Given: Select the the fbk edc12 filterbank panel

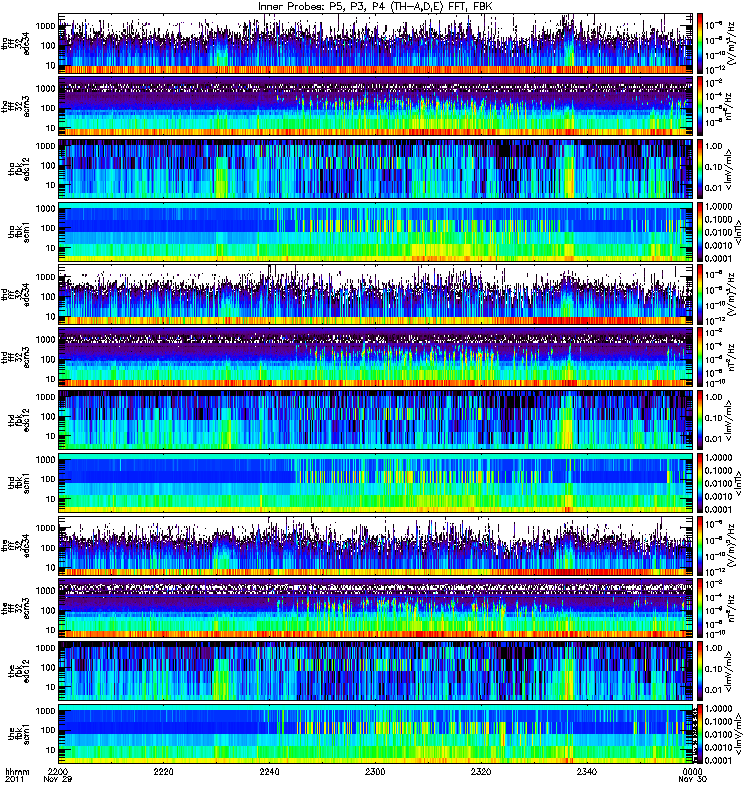Looking at the screenshot, I should pos(376,671).
